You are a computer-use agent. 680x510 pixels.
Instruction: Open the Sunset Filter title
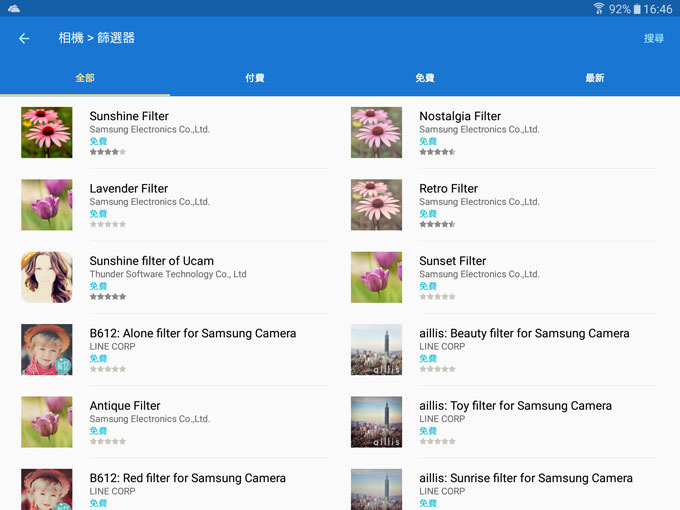pos(452,261)
